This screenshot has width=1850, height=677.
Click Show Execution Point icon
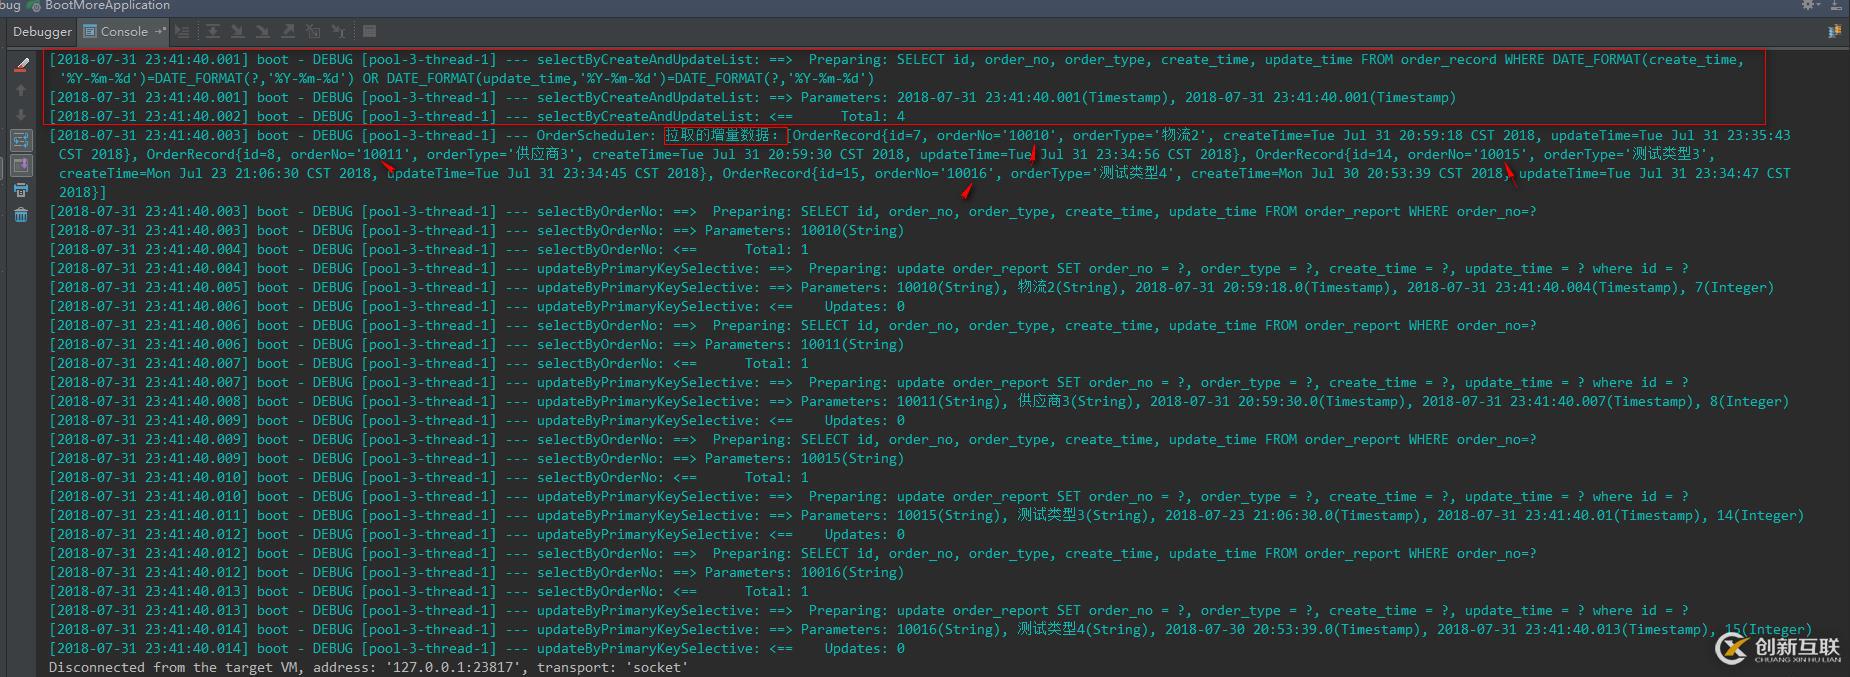182,32
